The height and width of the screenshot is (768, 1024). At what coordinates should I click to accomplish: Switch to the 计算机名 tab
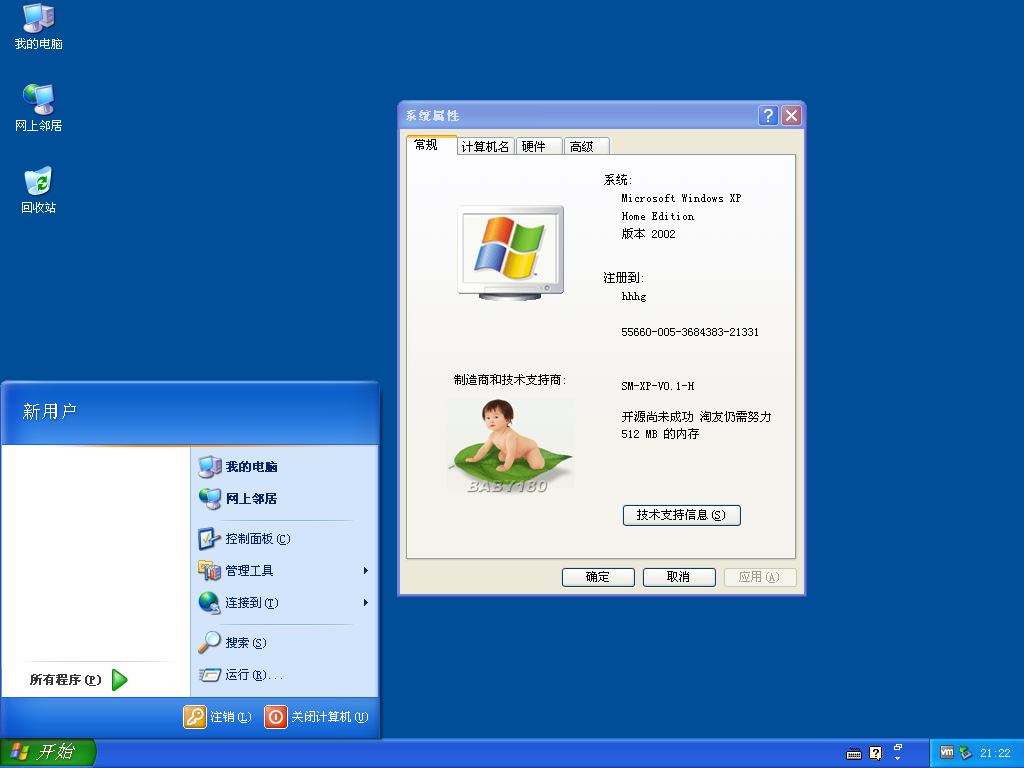485,146
